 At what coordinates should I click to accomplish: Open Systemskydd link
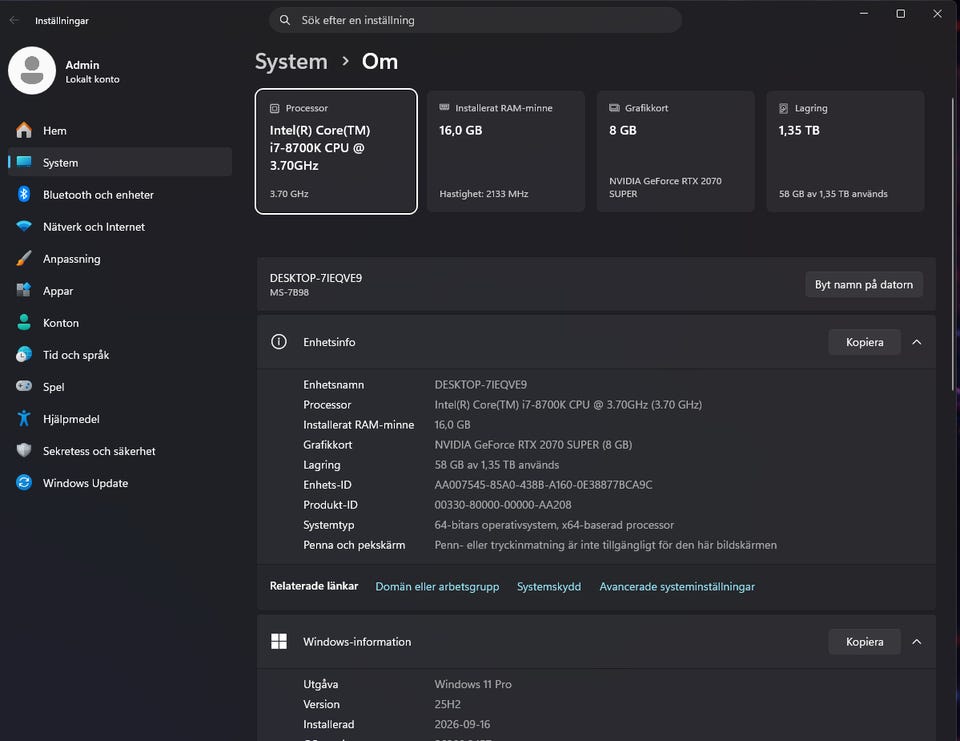(549, 586)
